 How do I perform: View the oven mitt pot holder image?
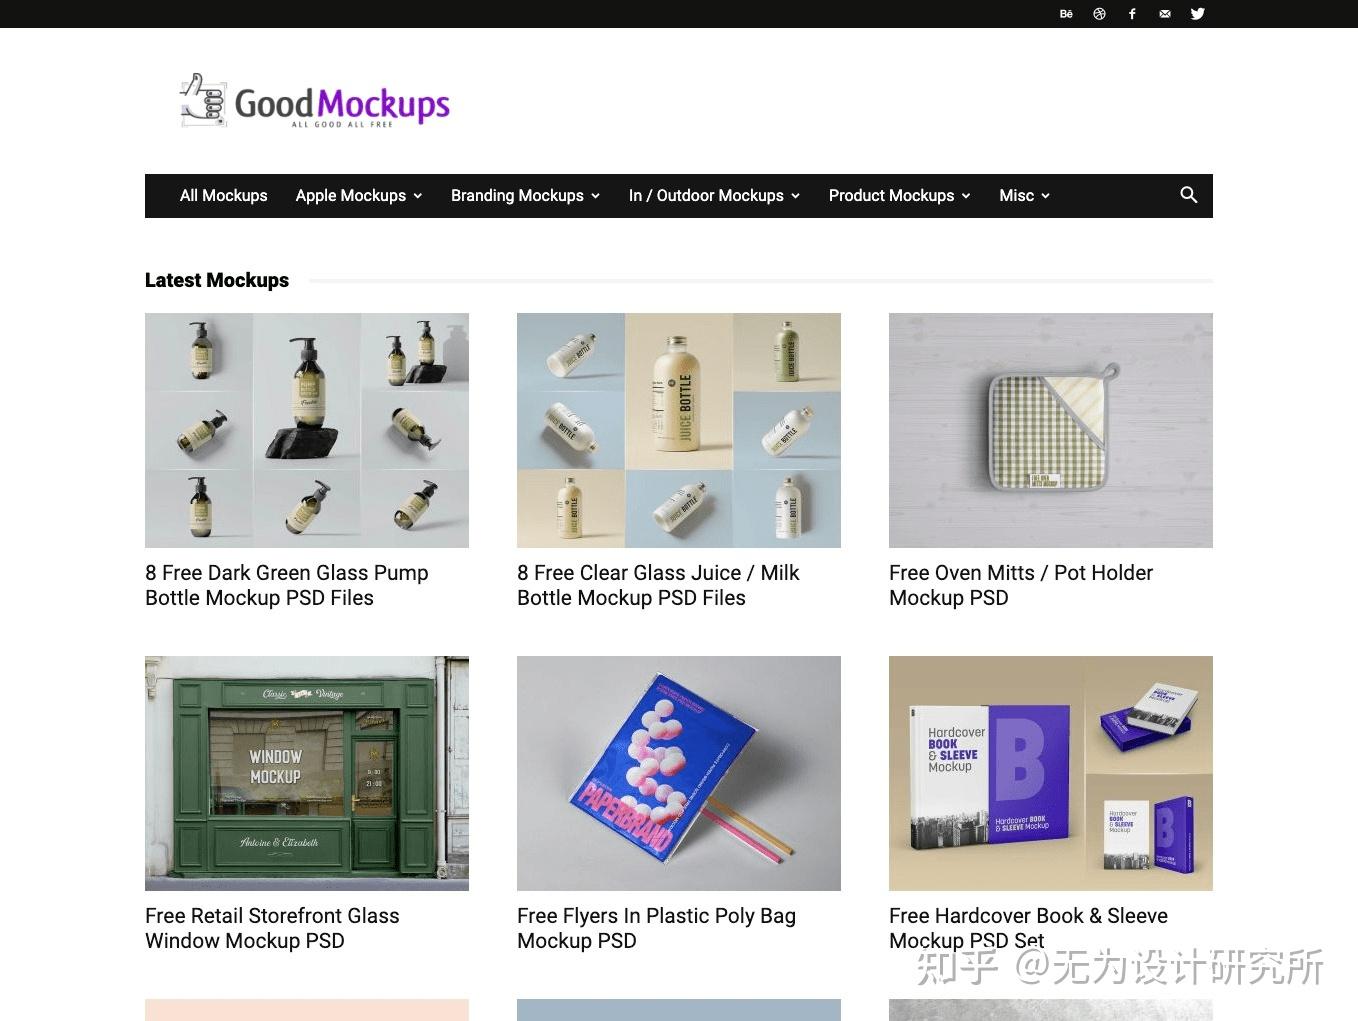(1051, 430)
